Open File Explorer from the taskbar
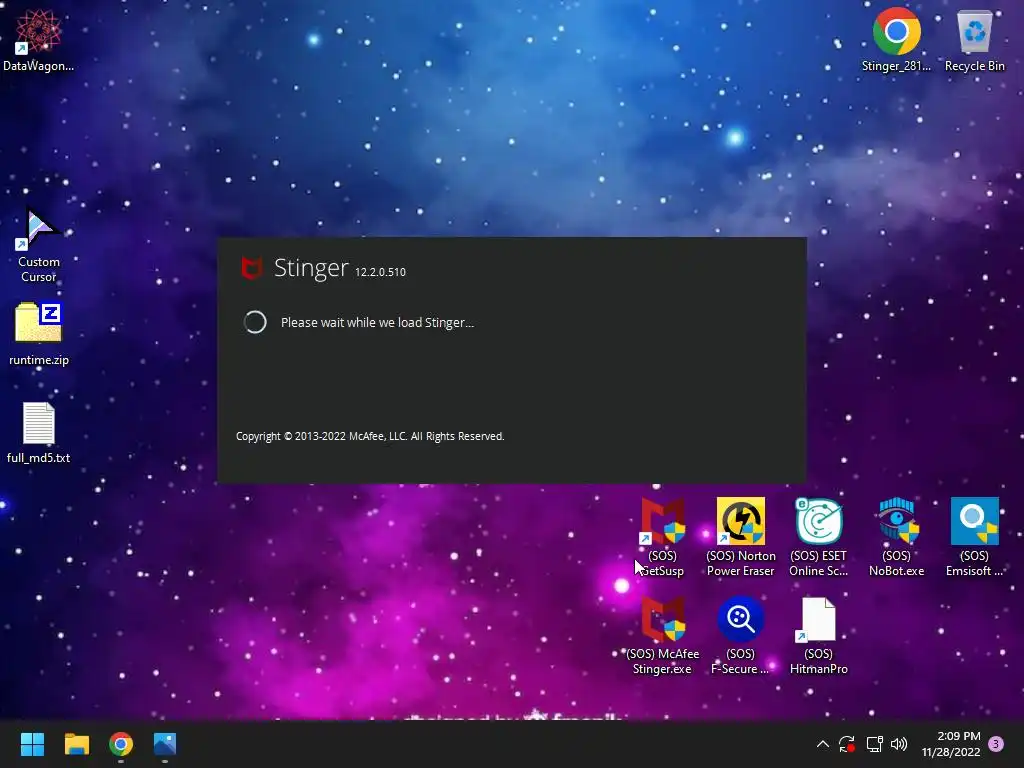 76,744
